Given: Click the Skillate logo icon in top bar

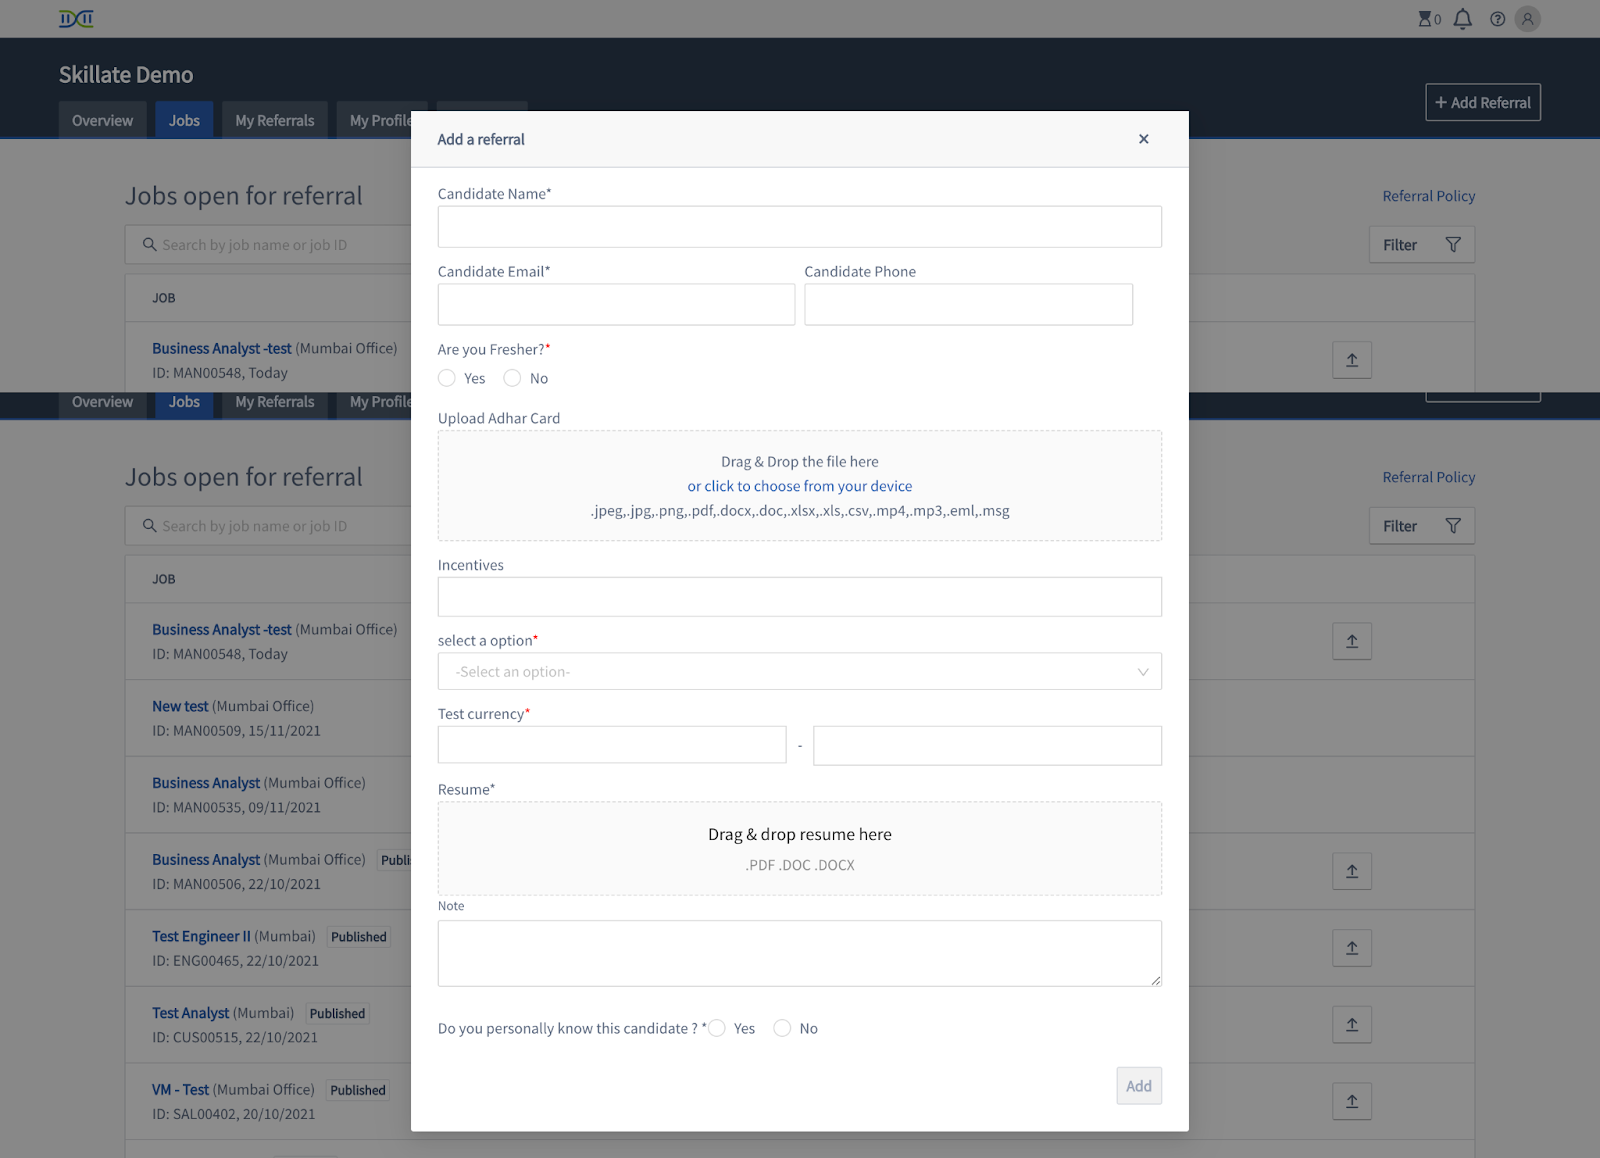Looking at the screenshot, I should click(x=76, y=18).
